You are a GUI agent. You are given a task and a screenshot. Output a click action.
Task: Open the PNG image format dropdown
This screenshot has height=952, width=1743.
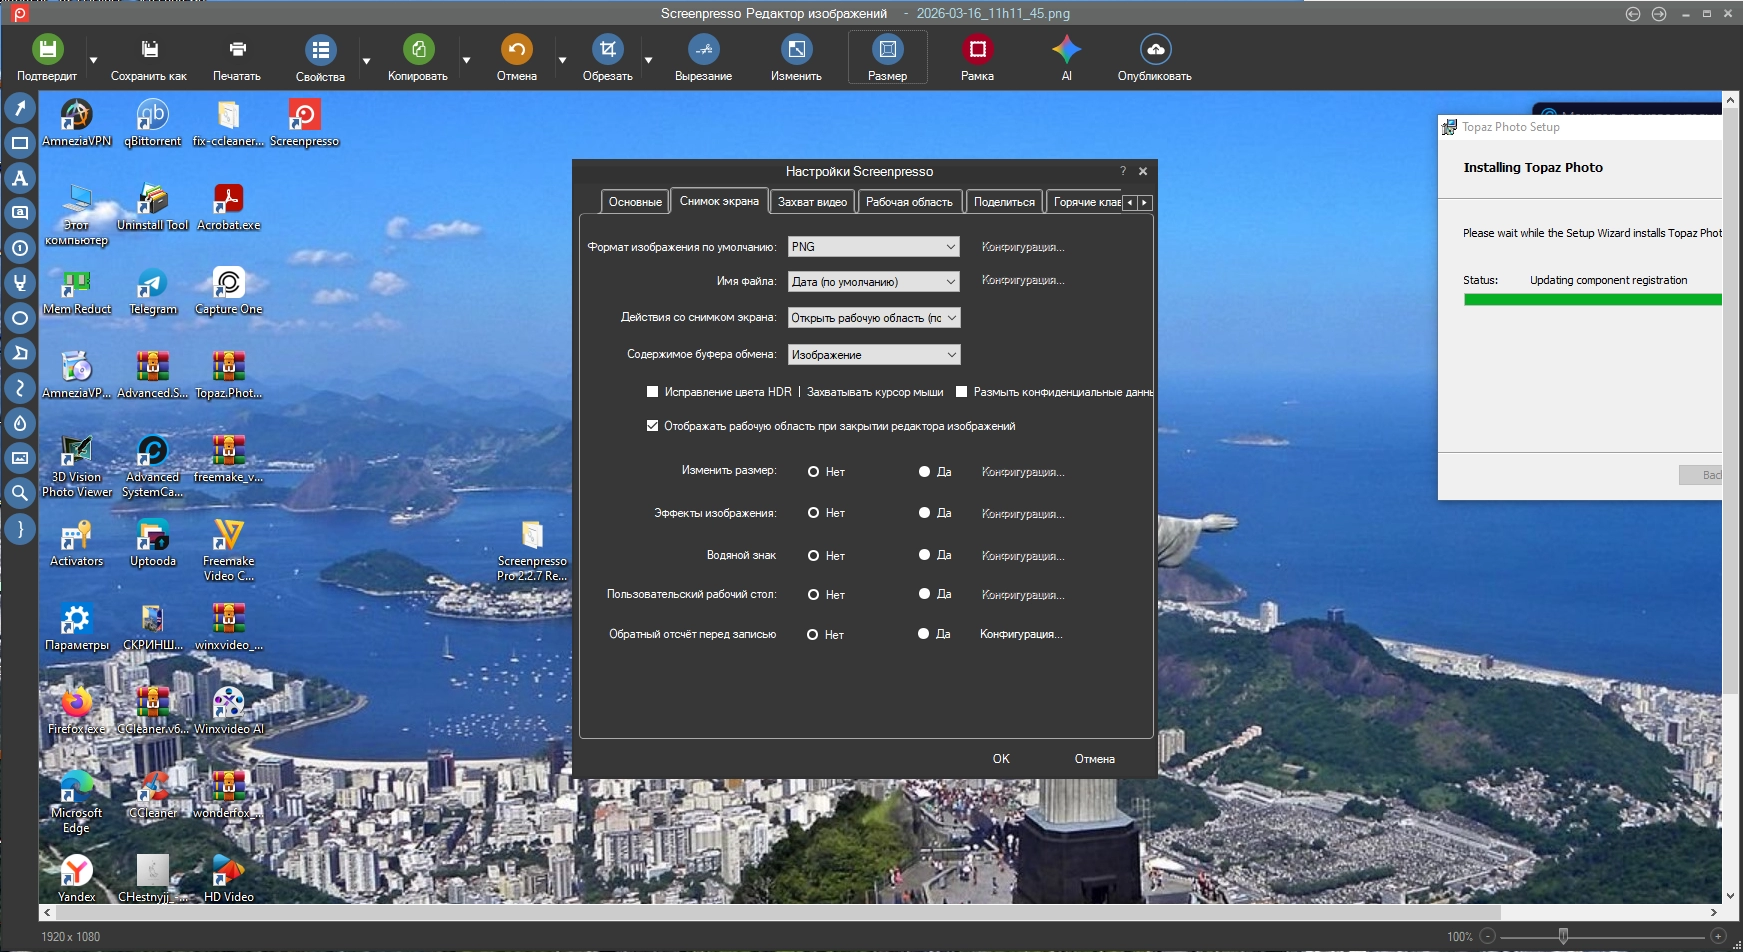pos(873,247)
